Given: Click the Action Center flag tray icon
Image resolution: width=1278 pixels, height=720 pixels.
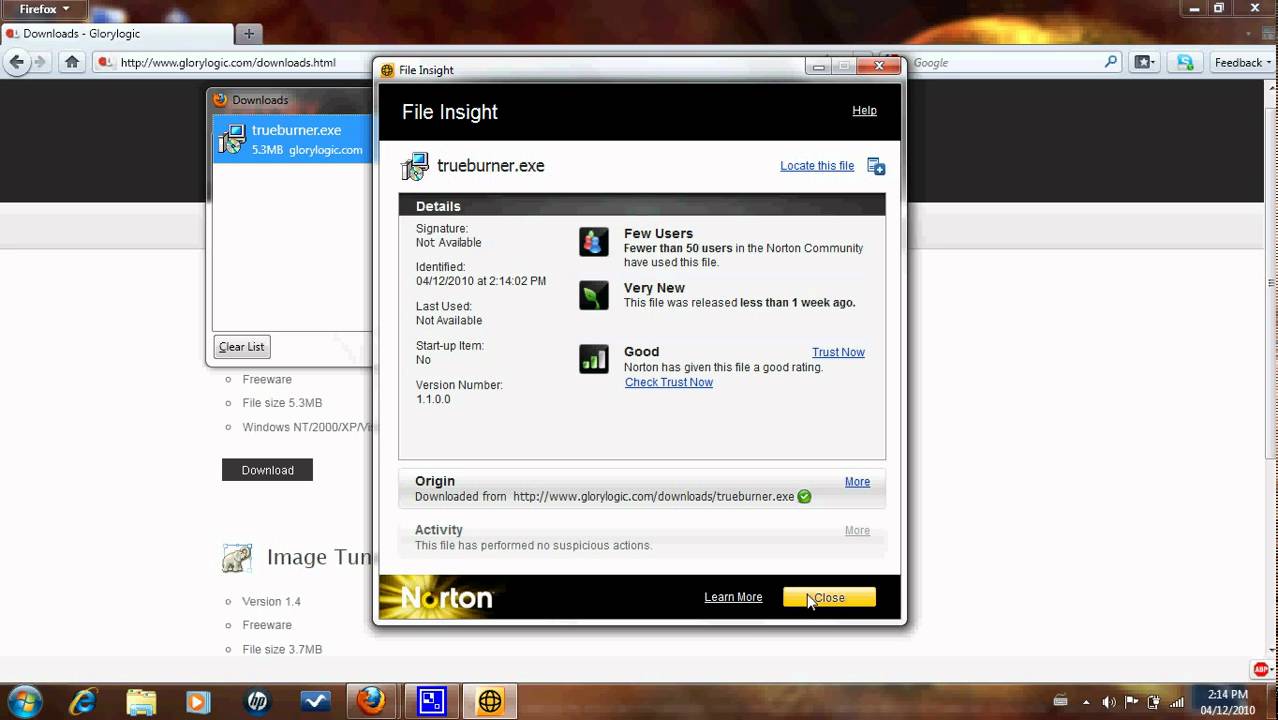Looking at the screenshot, I should 1132,701.
